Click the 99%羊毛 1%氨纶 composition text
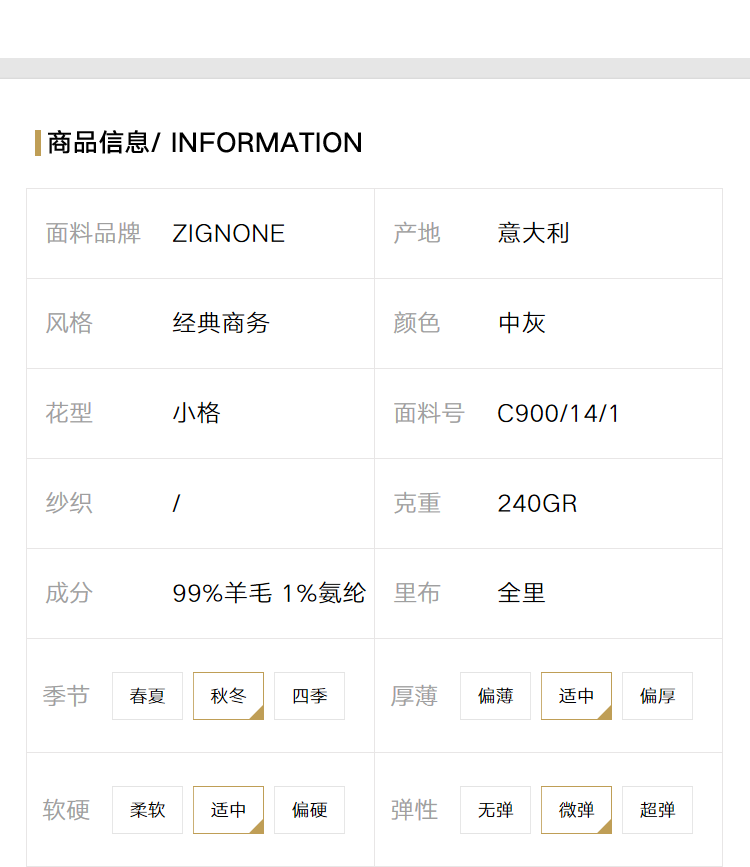This screenshot has height=867, width=750. tap(269, 593)
